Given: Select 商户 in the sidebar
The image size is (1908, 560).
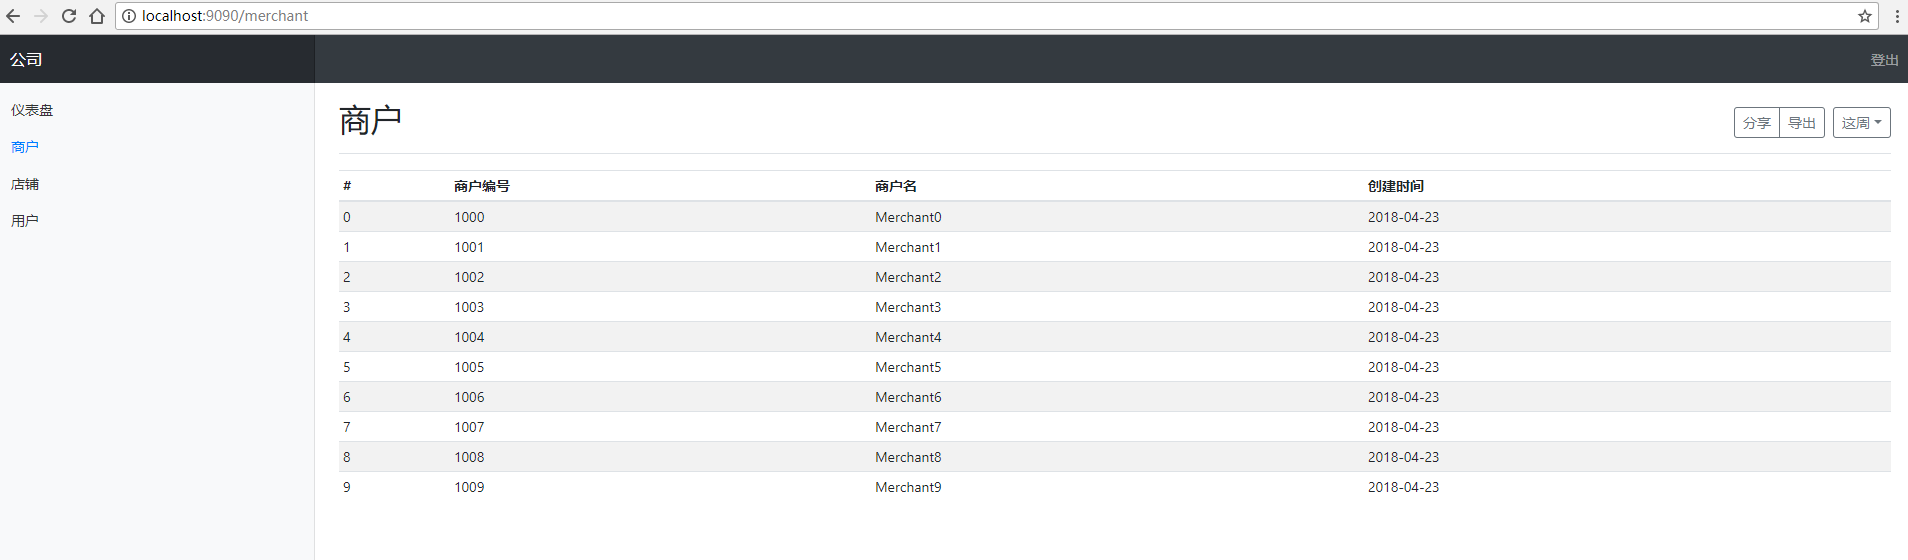Looking at the screenshot, I should pyautogui.click(x=25, y=147).
